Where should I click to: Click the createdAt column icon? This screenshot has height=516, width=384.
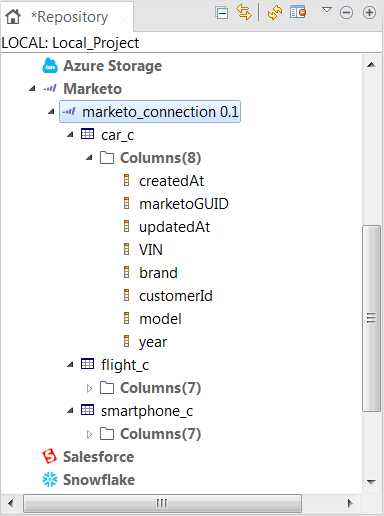pyautogui.click(x=126, y=180)
